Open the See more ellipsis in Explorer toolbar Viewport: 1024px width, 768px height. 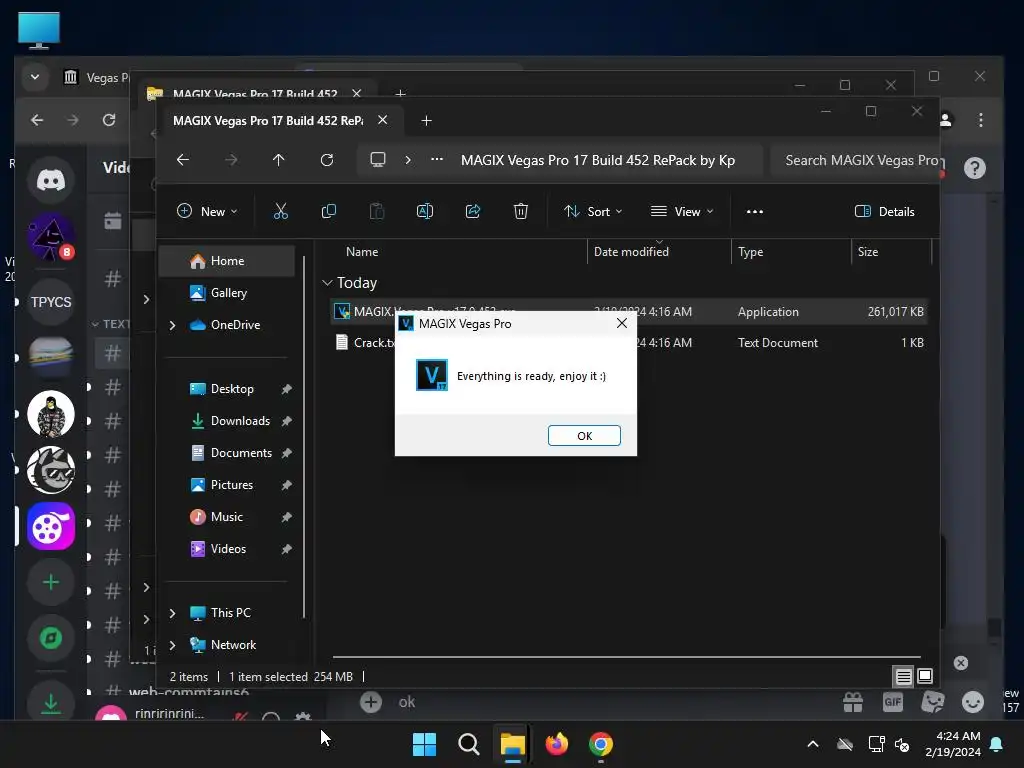(x=755, y=211)
